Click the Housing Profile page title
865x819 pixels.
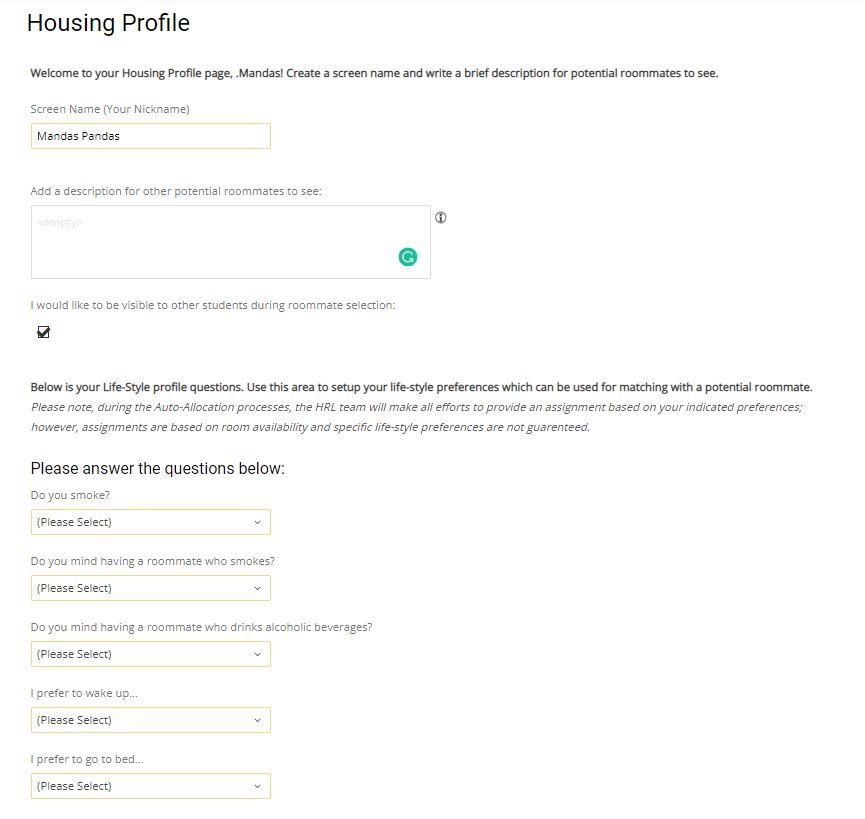(108, 23)
